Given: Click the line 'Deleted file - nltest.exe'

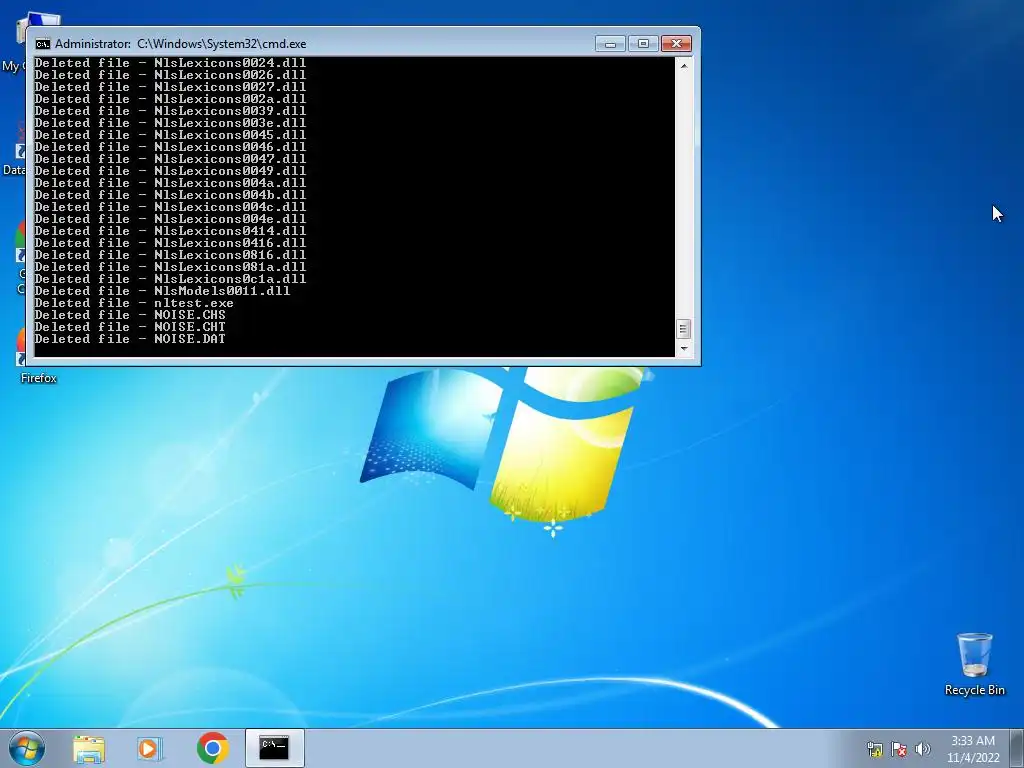Looking at the screenshot, I should (x=134, y=303).
